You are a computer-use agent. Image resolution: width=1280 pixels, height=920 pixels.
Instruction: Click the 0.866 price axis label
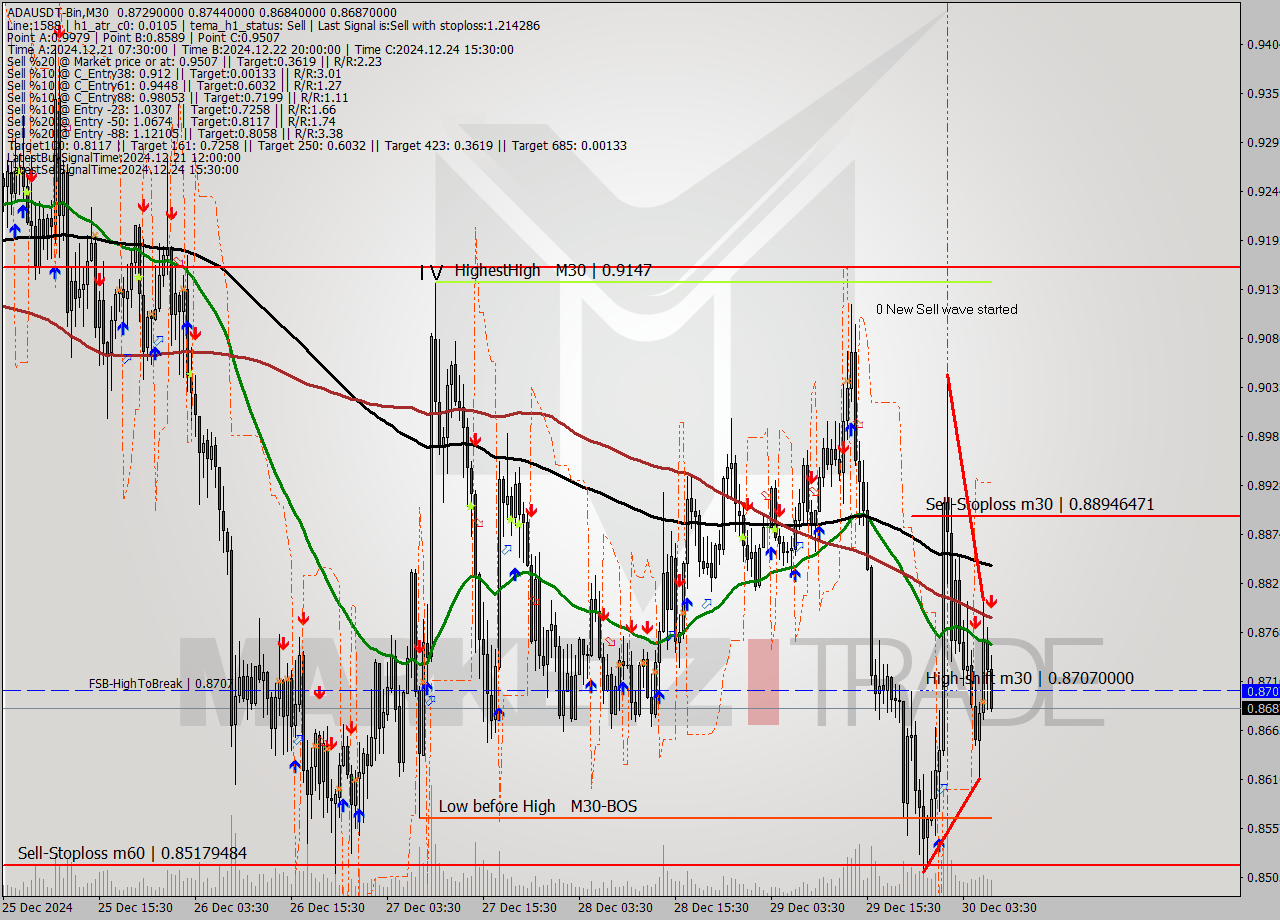[1262, 730]
